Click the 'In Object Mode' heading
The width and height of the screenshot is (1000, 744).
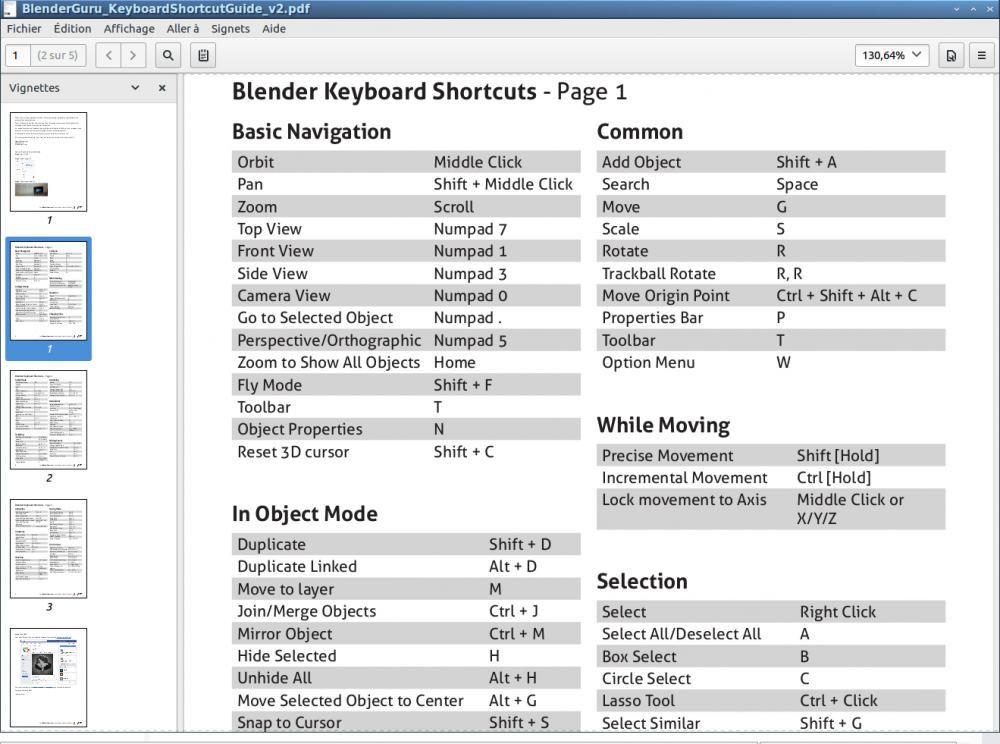(305, 514)
